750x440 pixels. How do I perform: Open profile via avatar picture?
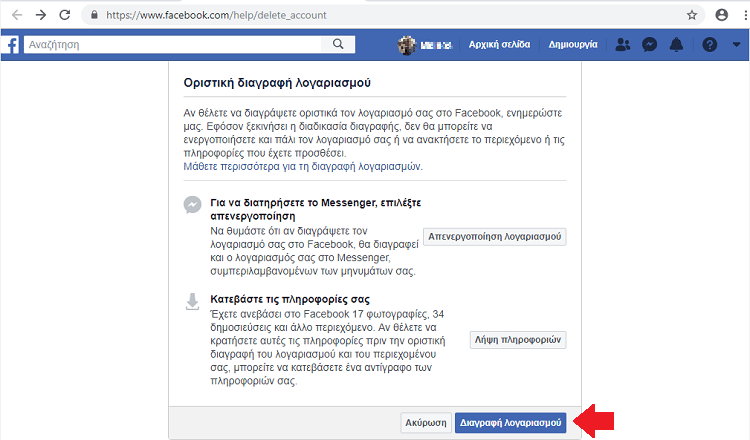pyautogui.click(x=407, y=45)
